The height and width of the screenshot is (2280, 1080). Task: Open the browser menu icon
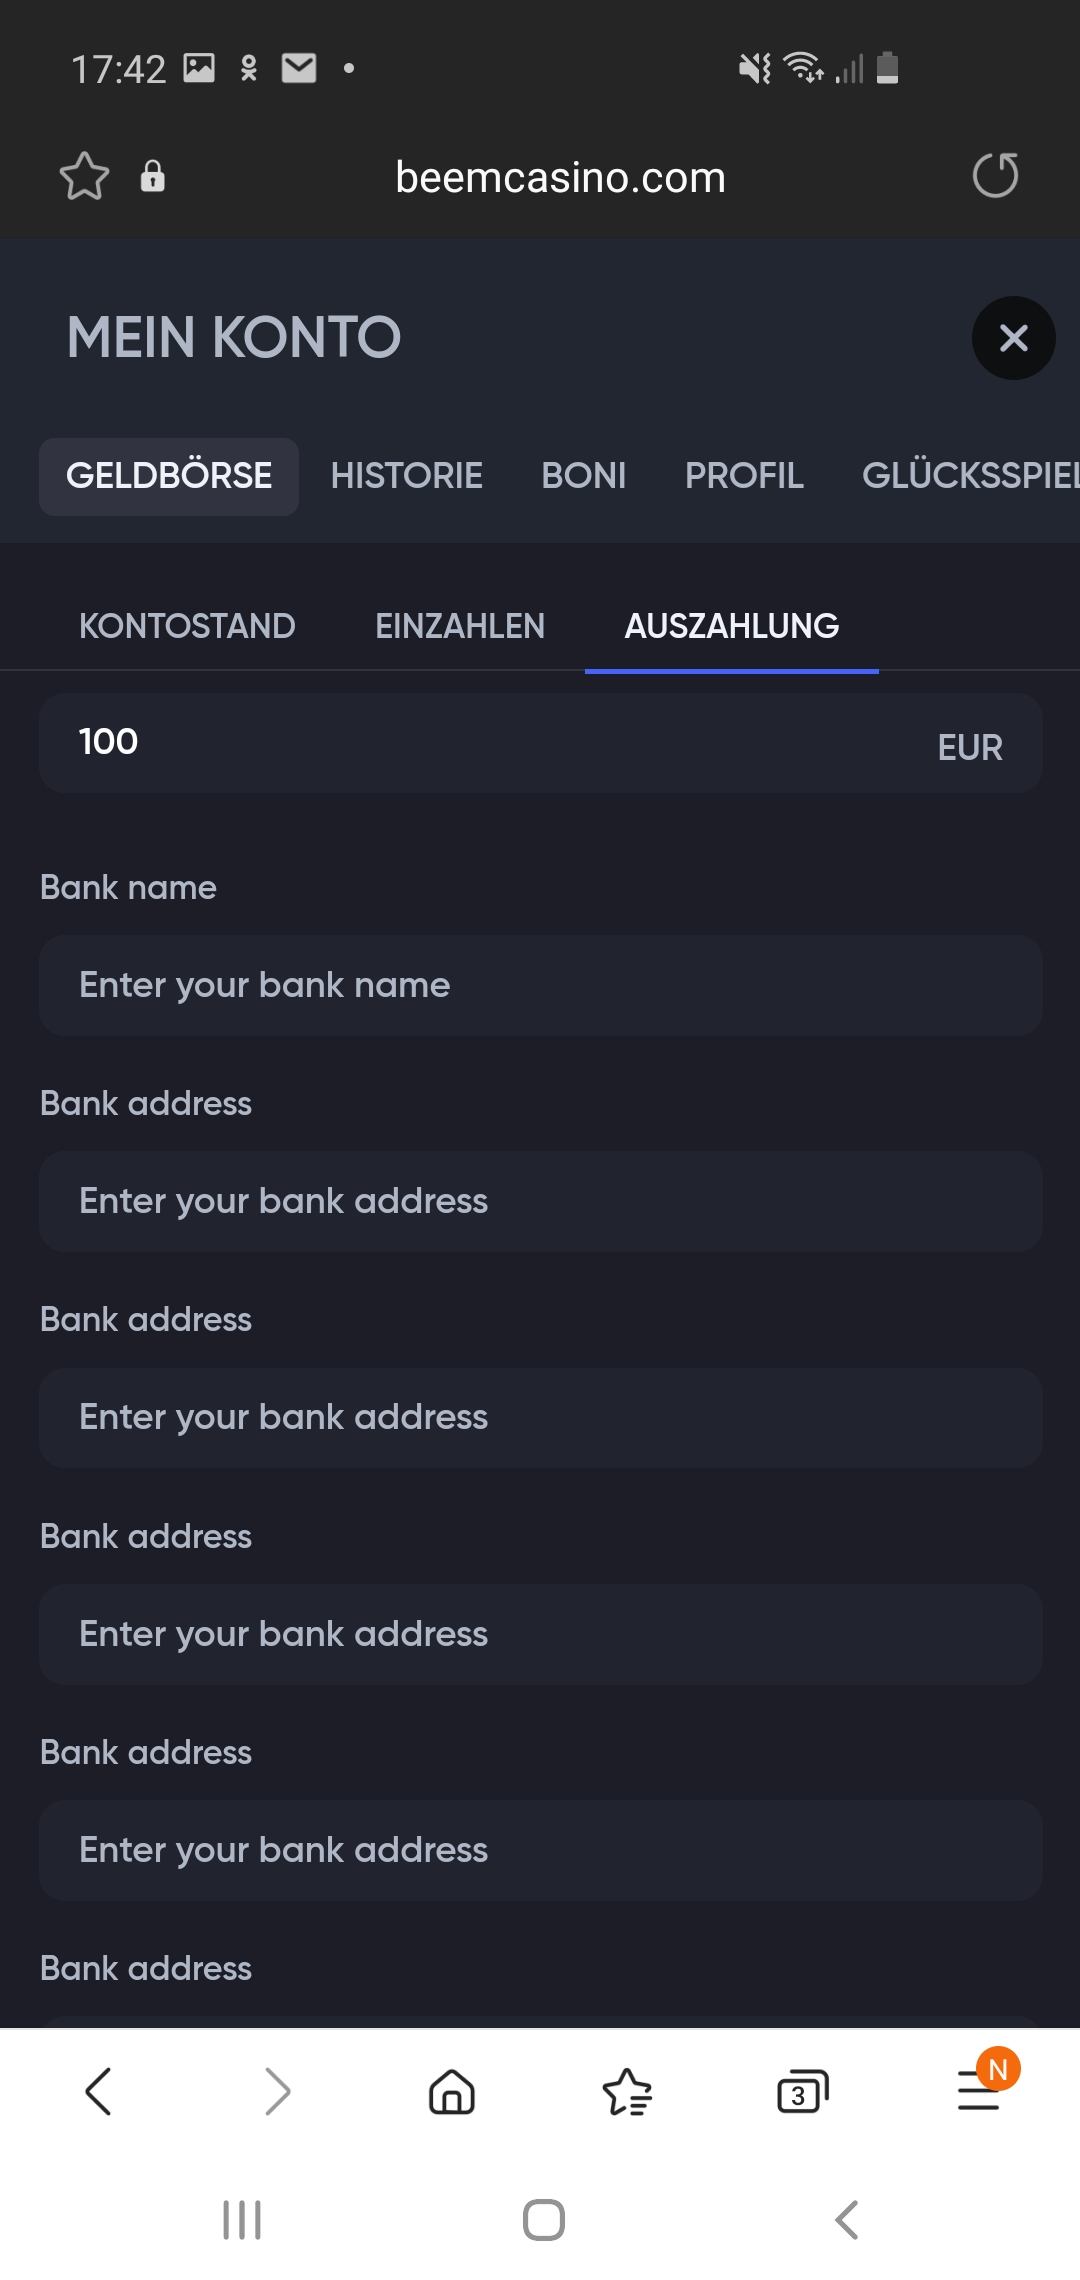[980, 2090]
